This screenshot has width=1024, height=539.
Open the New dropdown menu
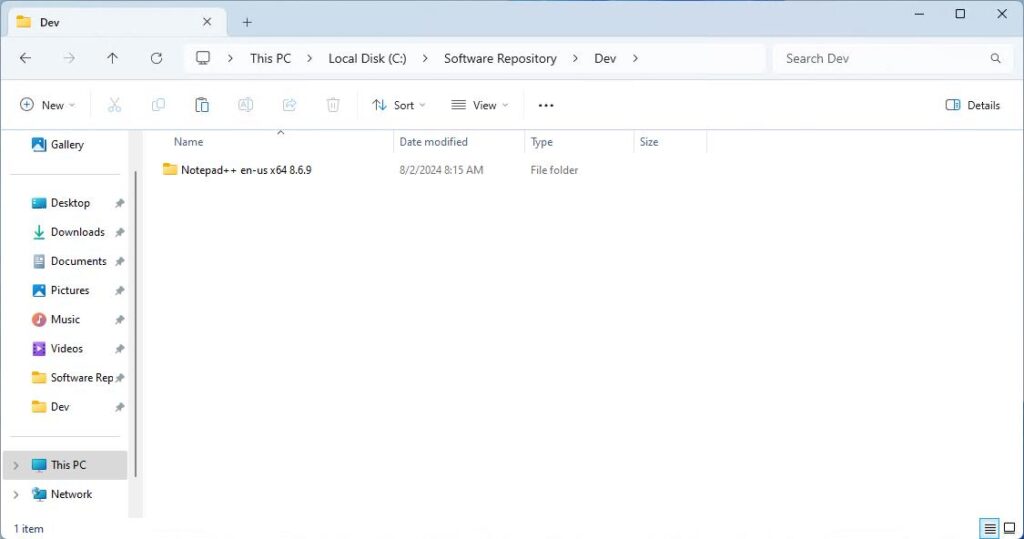pos(48,105)
